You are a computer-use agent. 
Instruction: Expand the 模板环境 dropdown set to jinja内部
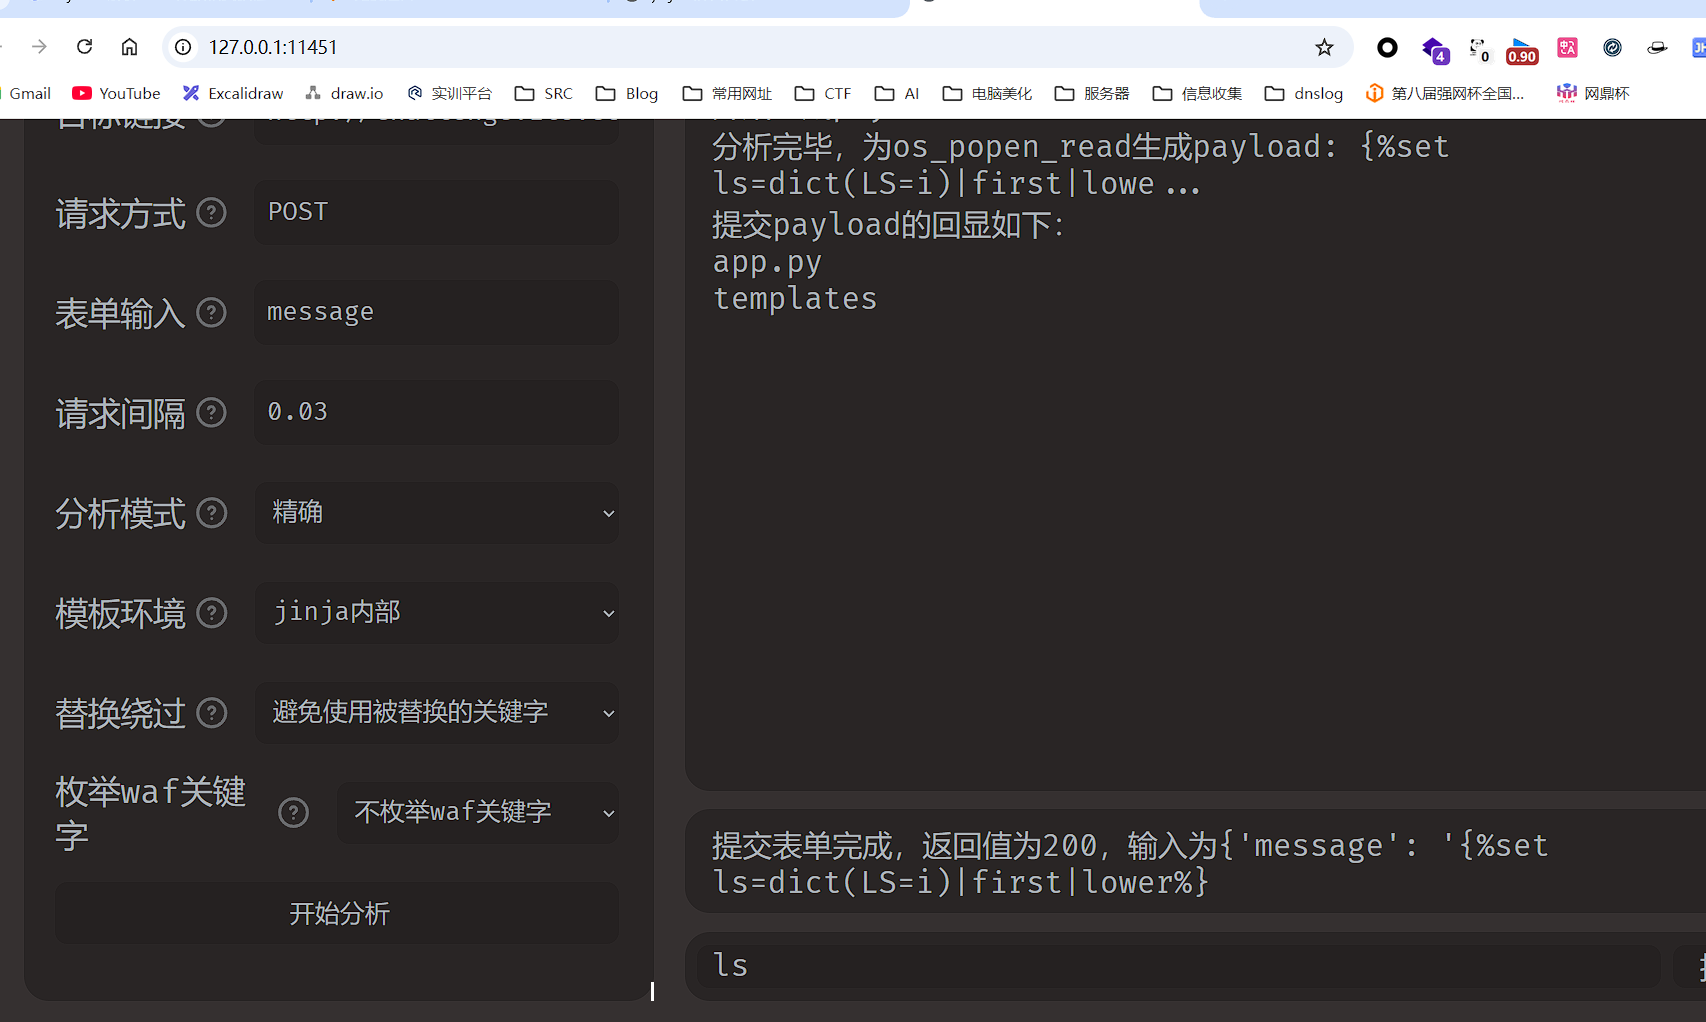(x=436, y=613)
